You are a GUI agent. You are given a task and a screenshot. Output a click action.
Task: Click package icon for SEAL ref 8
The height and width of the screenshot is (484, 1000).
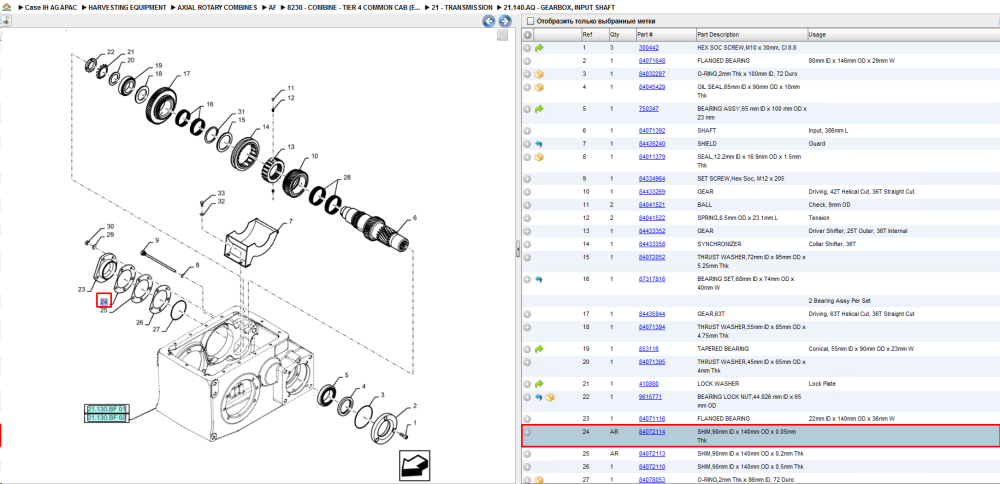[539, 157]
